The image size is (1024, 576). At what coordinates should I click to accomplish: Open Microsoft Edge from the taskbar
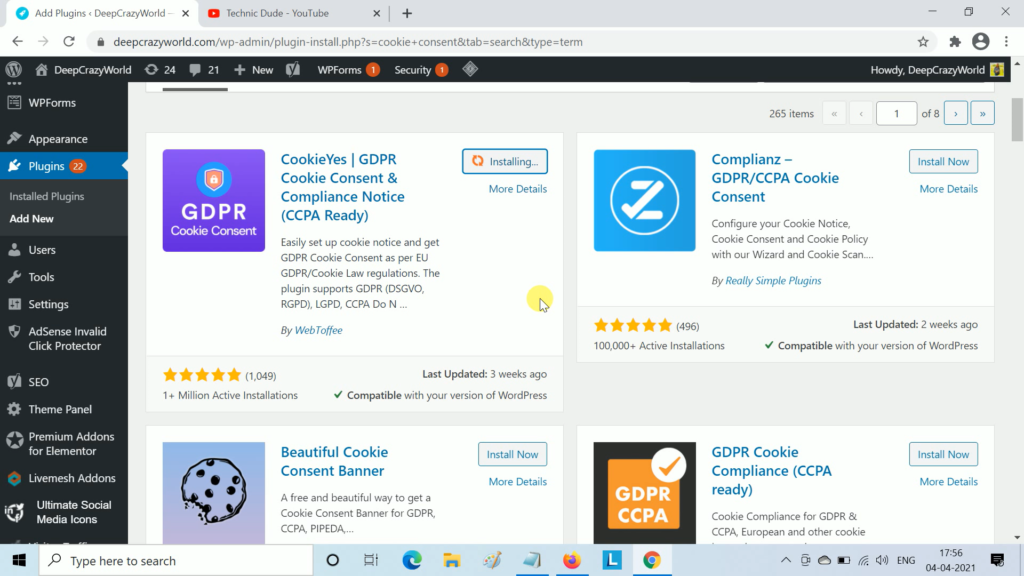pos(411,560)
